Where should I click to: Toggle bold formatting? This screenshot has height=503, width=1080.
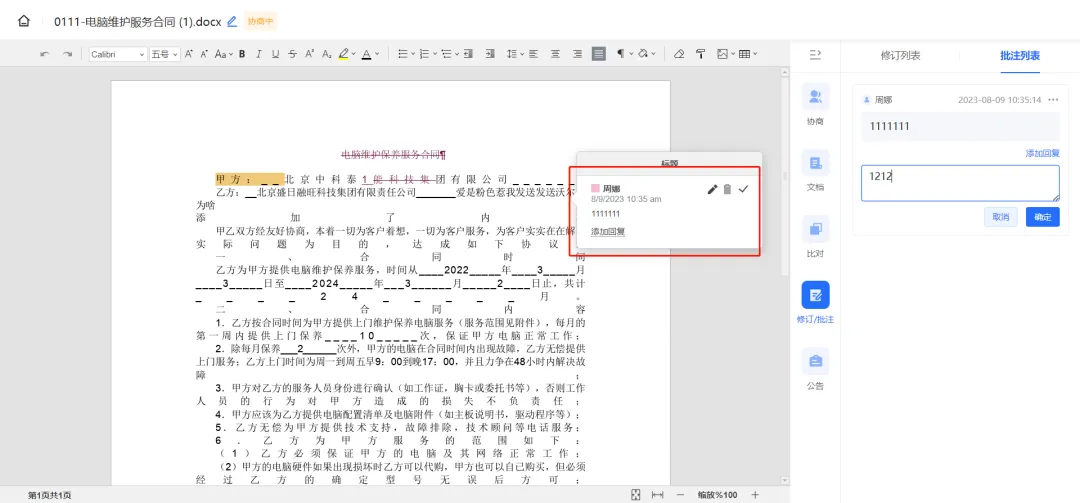[242, 54]
